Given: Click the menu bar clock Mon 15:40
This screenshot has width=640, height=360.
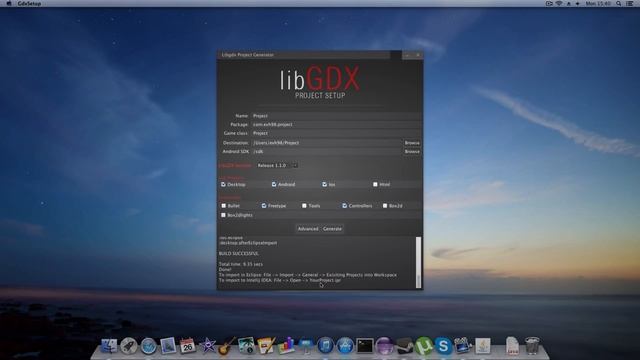Looking at the screenshot, I should tap(598, 3).
